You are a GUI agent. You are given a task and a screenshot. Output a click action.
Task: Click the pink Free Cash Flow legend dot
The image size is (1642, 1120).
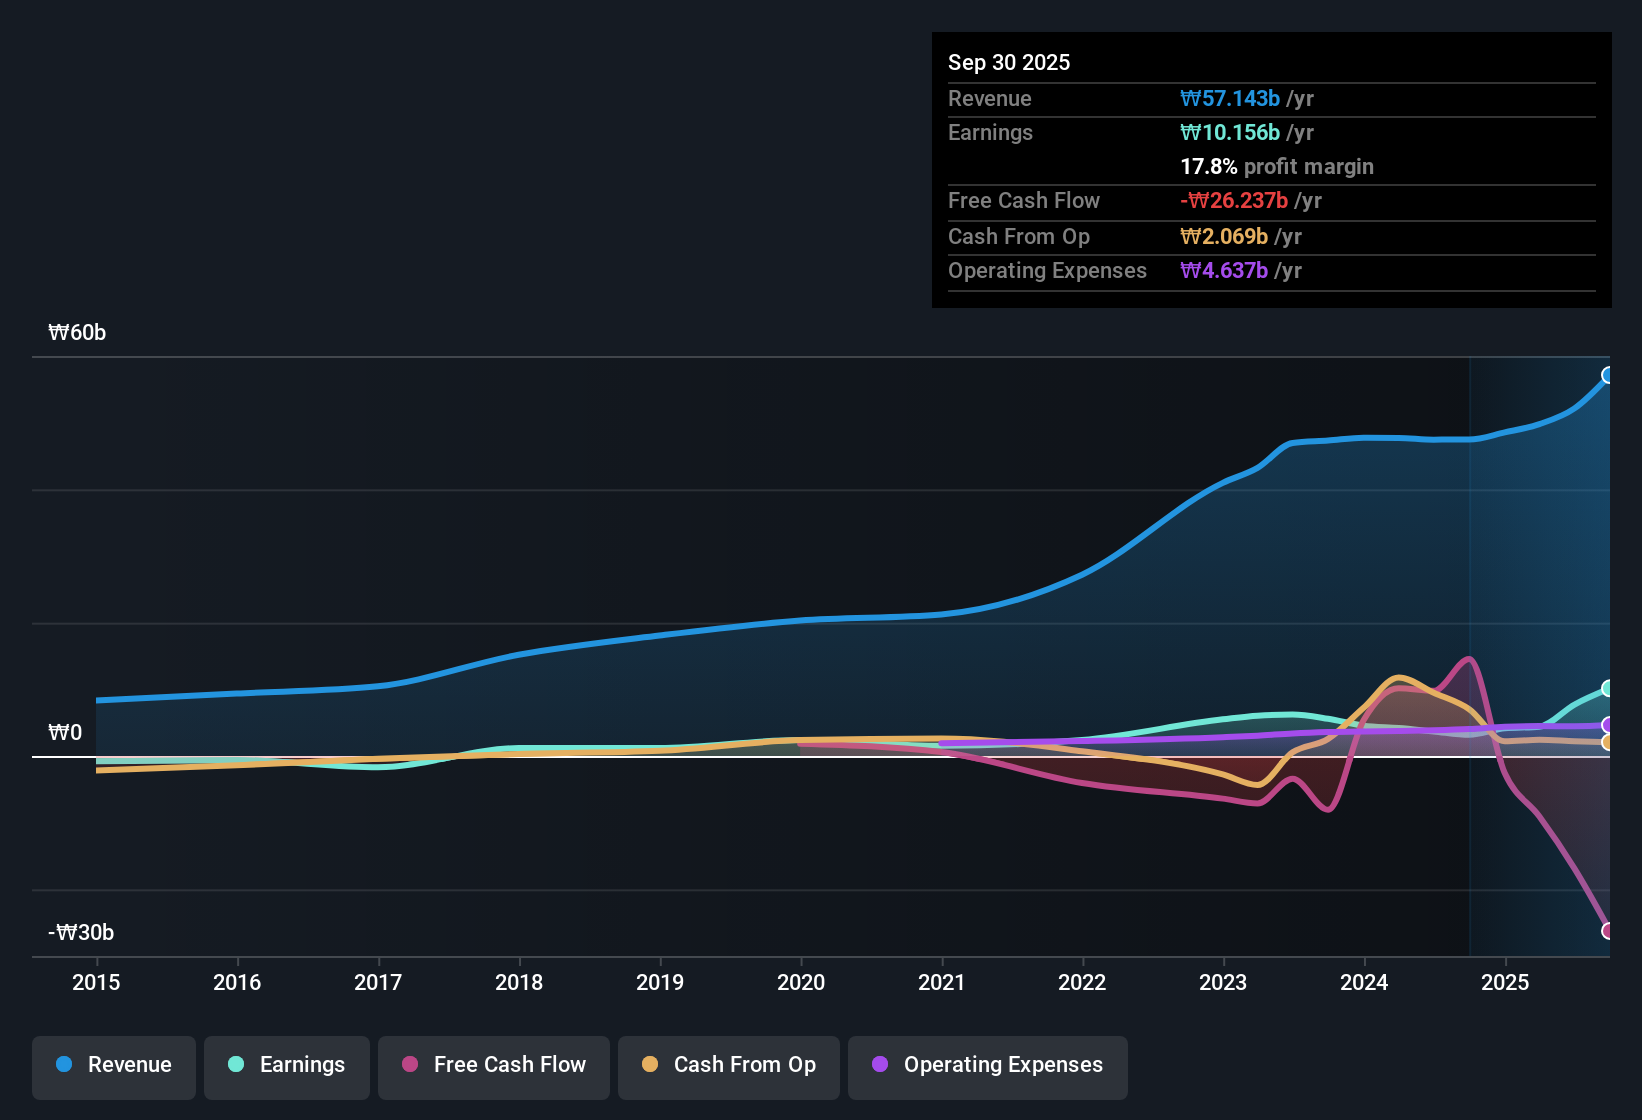(x=410, y=1065)
